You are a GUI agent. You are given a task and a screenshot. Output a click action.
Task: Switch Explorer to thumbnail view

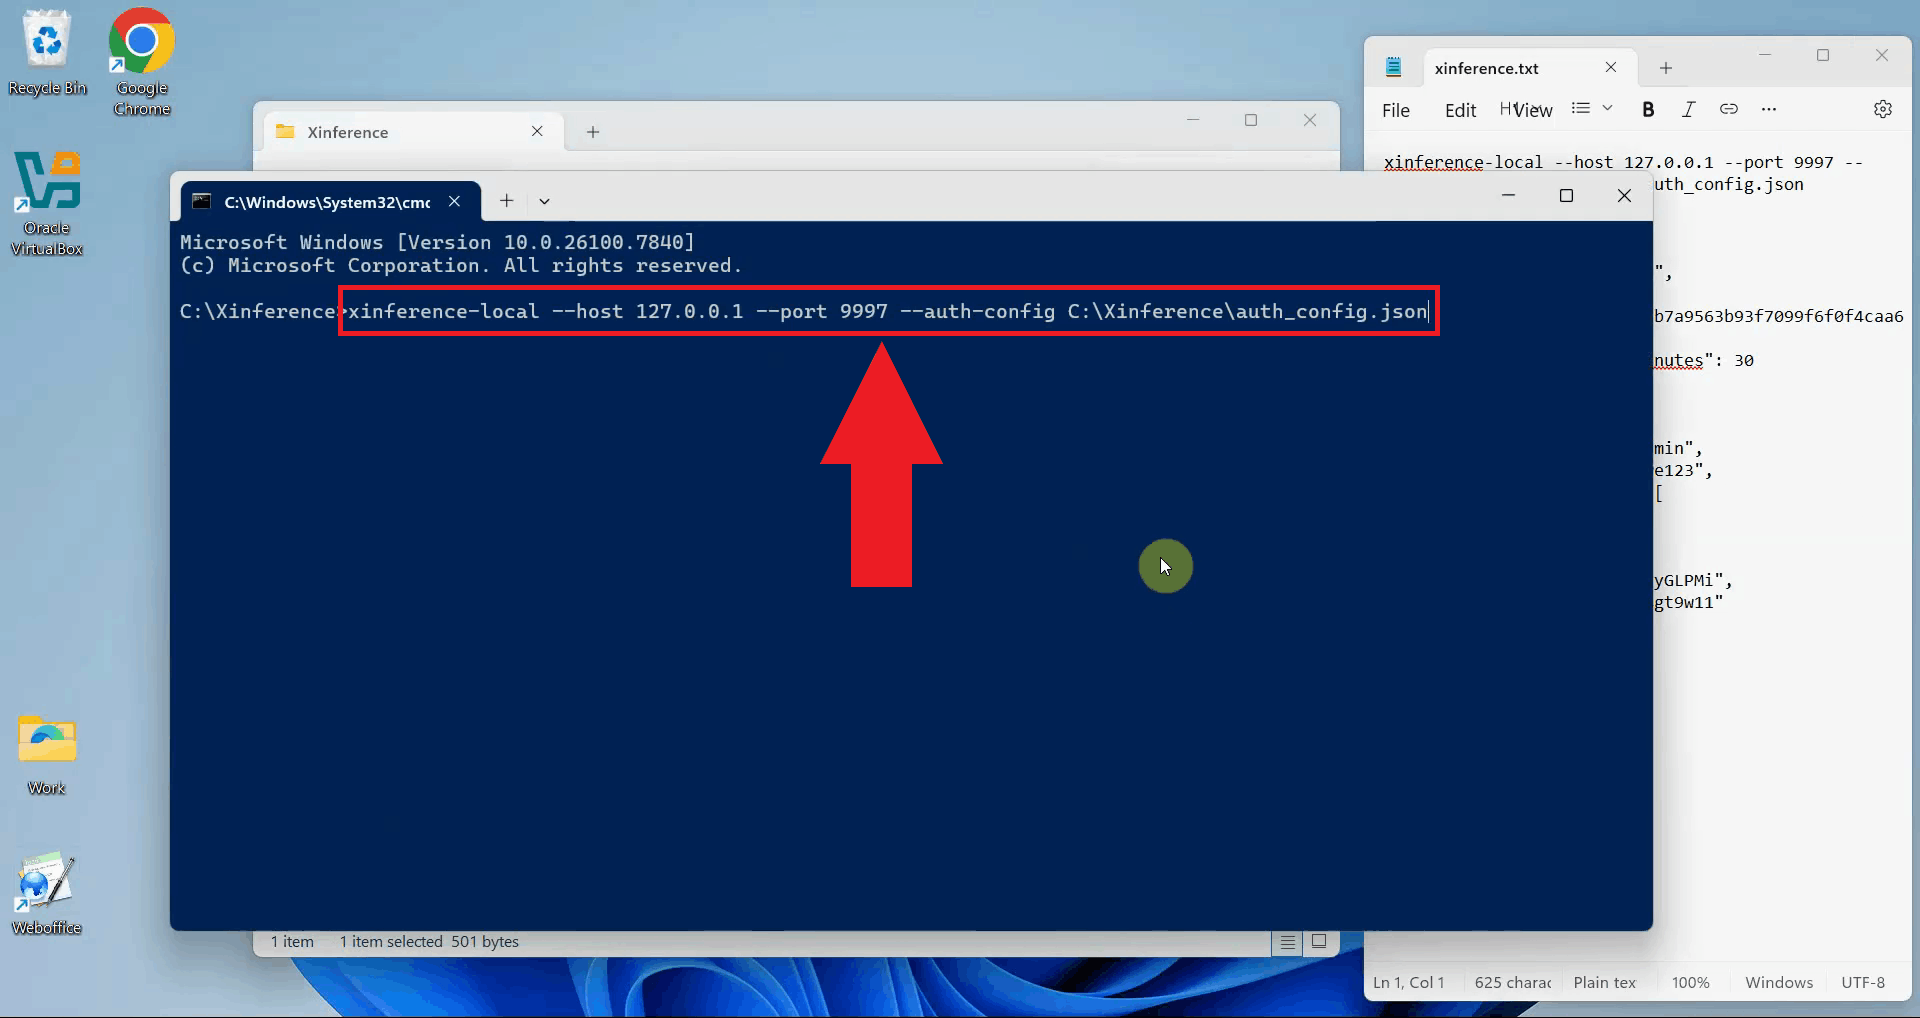1319,941
